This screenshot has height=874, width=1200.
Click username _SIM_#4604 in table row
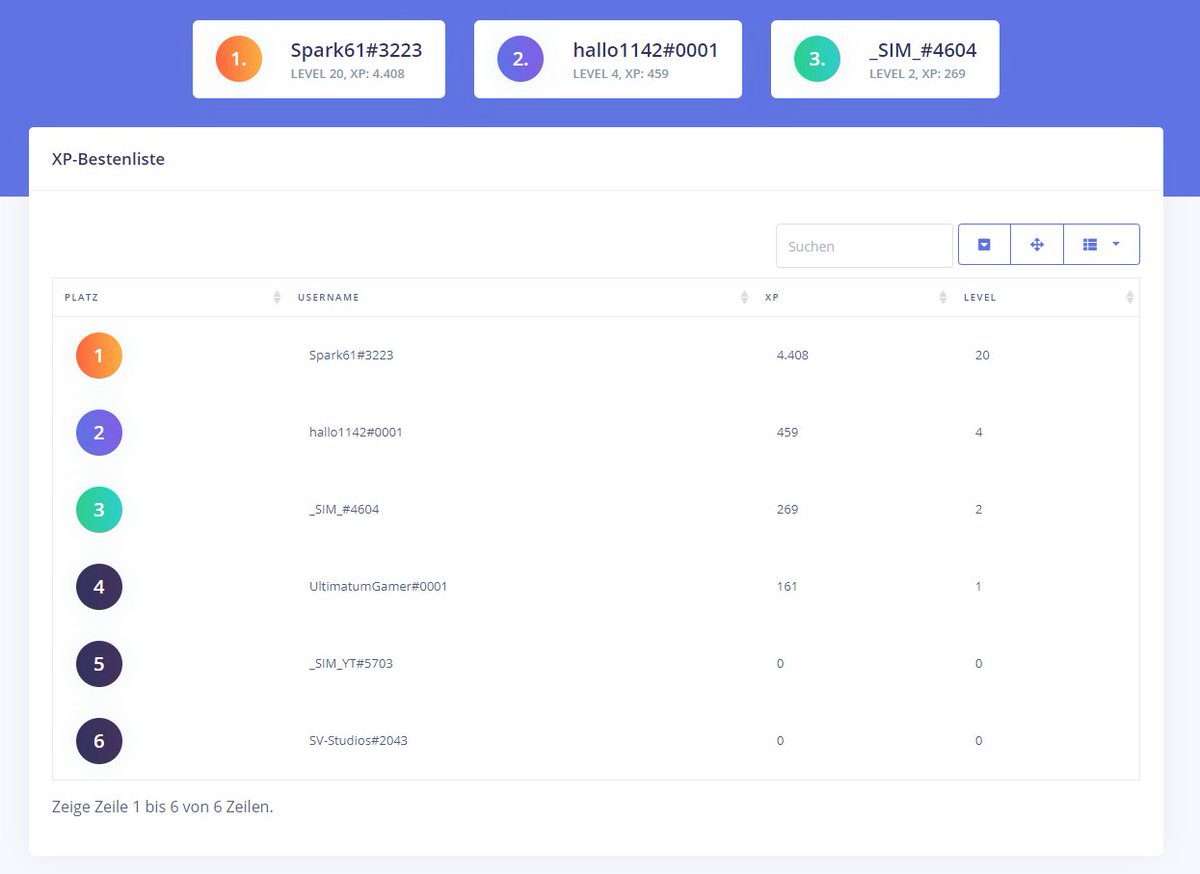(344, 509)
